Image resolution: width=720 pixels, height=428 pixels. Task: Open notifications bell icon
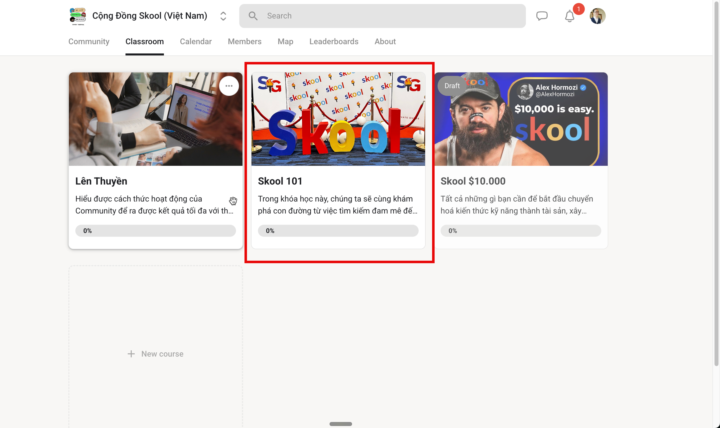(569, 16)
